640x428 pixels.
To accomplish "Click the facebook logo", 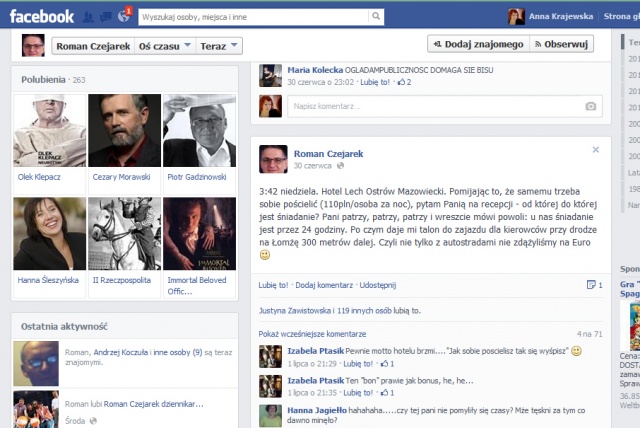I will (x=42, y=16).
